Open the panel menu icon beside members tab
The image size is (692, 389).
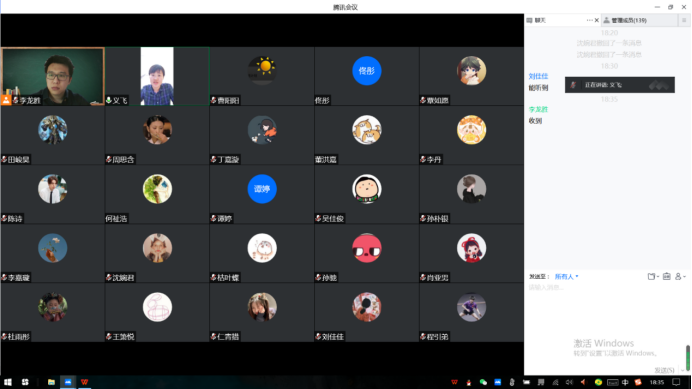click(684, 20)
